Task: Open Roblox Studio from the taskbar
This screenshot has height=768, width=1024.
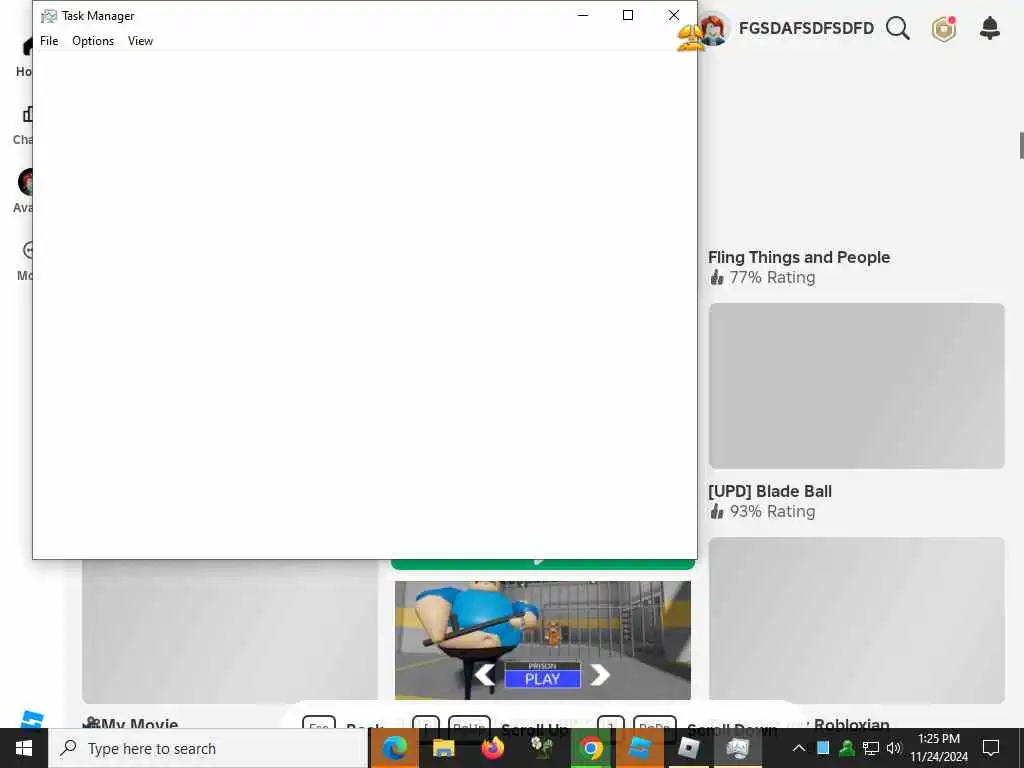Action: click(x=639, y=748)
